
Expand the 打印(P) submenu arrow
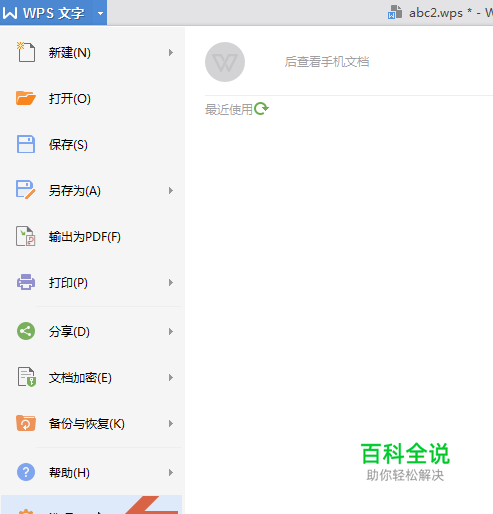pos(171,283)
